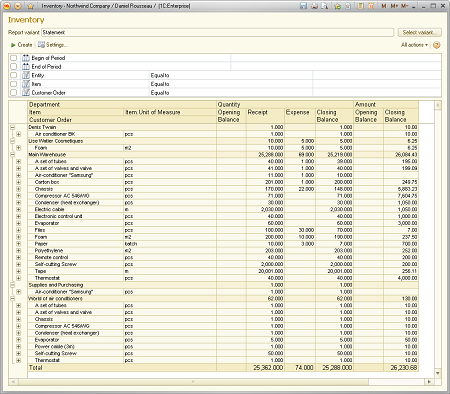
Task: Select the Receipt column header
Action: (265, 116)
